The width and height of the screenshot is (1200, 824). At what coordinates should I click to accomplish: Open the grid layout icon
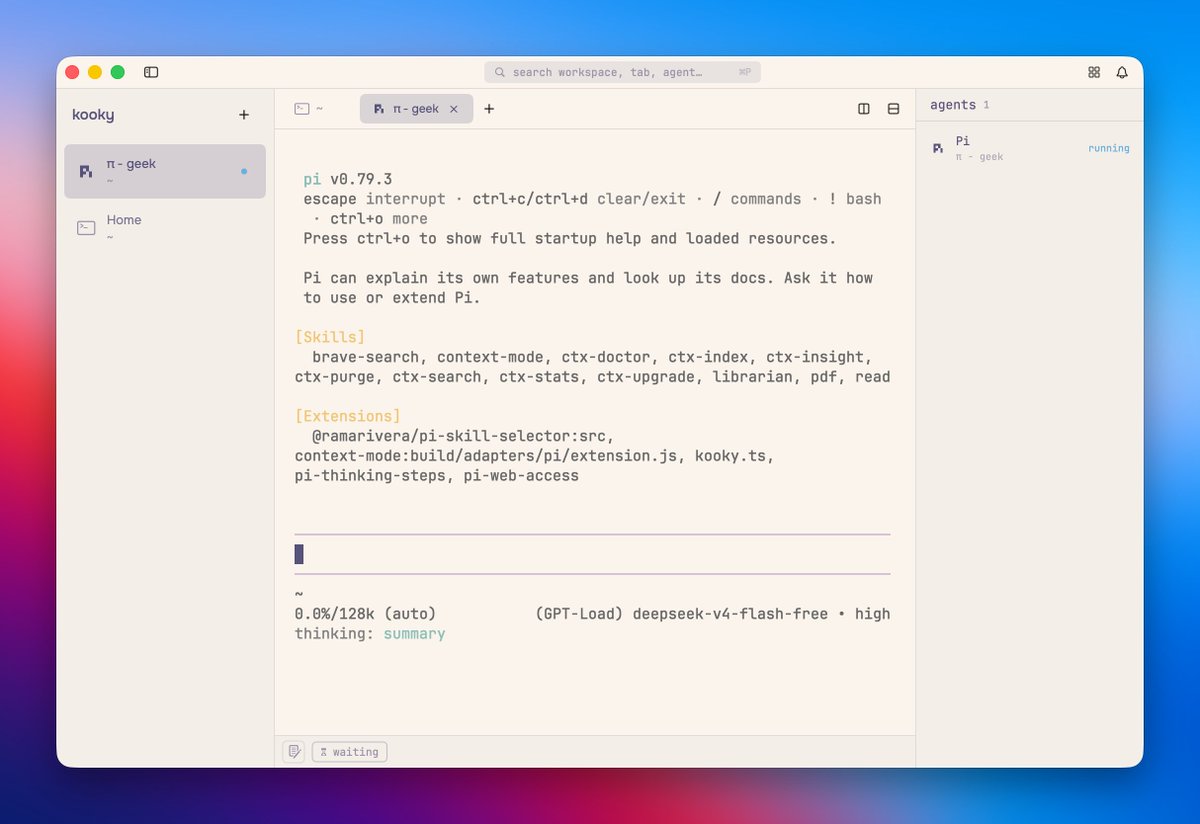pyautogui.click(x=1094, y=72)
